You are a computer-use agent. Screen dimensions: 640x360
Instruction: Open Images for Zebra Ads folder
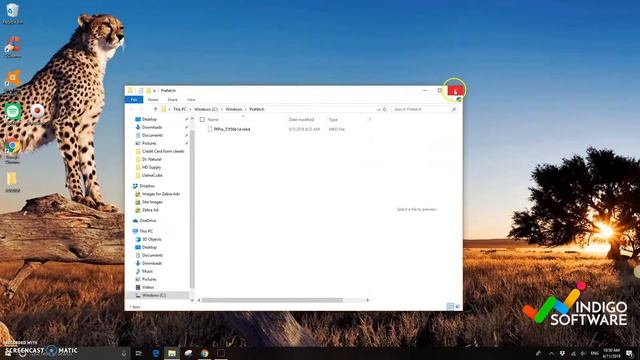pos(161,194)
